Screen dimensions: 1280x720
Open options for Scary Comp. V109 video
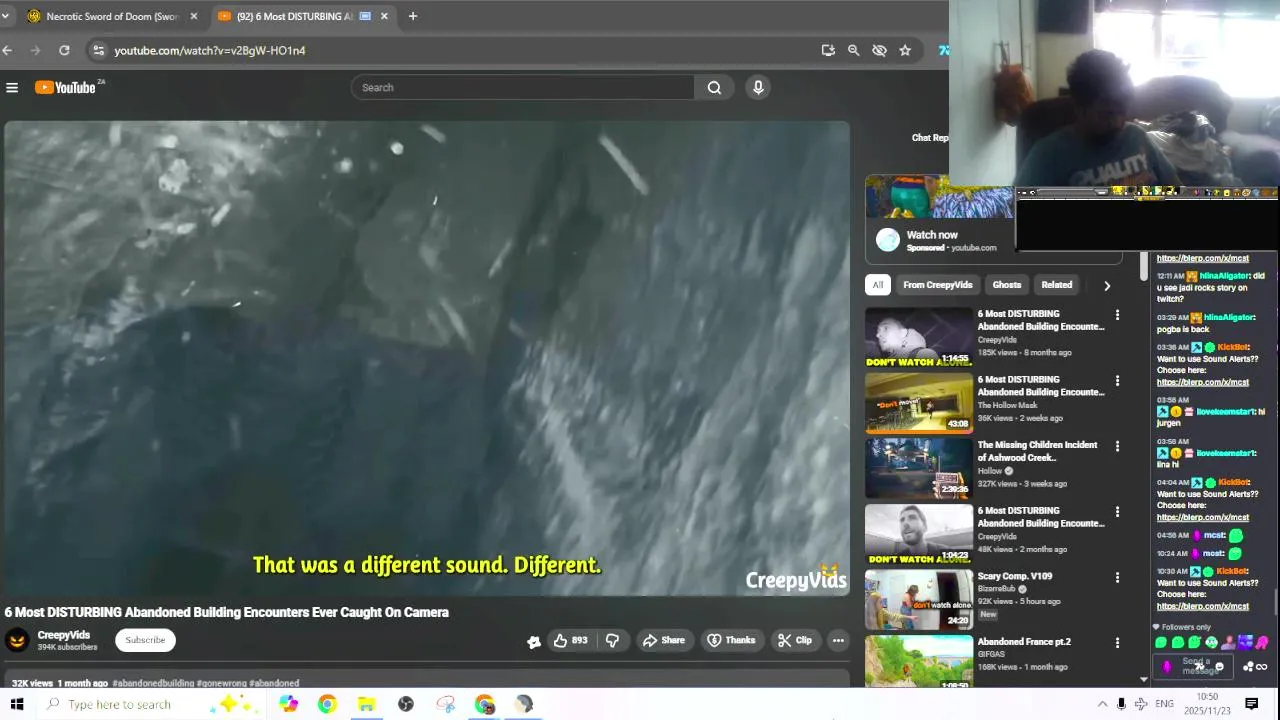1117,578
